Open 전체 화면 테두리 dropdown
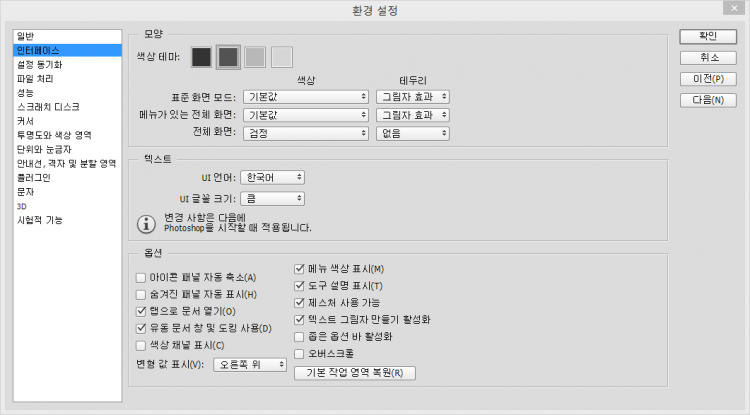The height and width of the screenshot is (415, 750). point(412,133)
